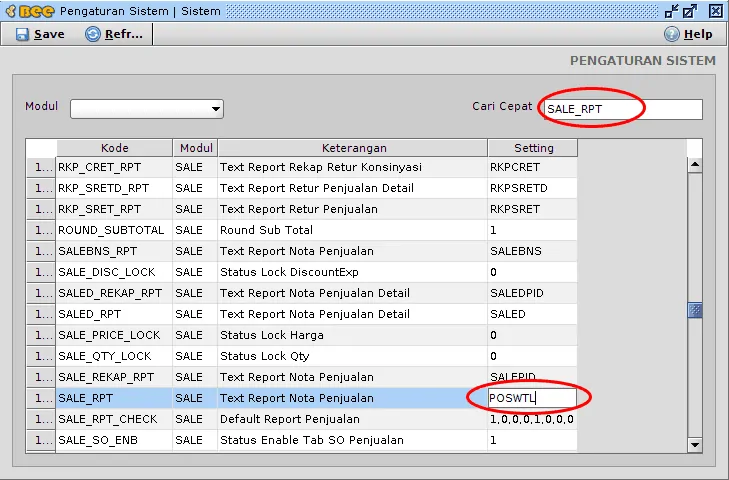Select the SALE_REKAP_RPT code cell
Viewport: 729px width, 480px height.
point(114,377)
